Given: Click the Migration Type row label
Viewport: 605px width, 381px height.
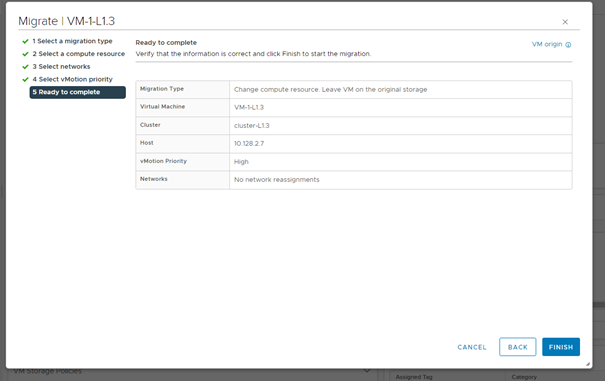Looking at the screenshot, I should [162, 89].
